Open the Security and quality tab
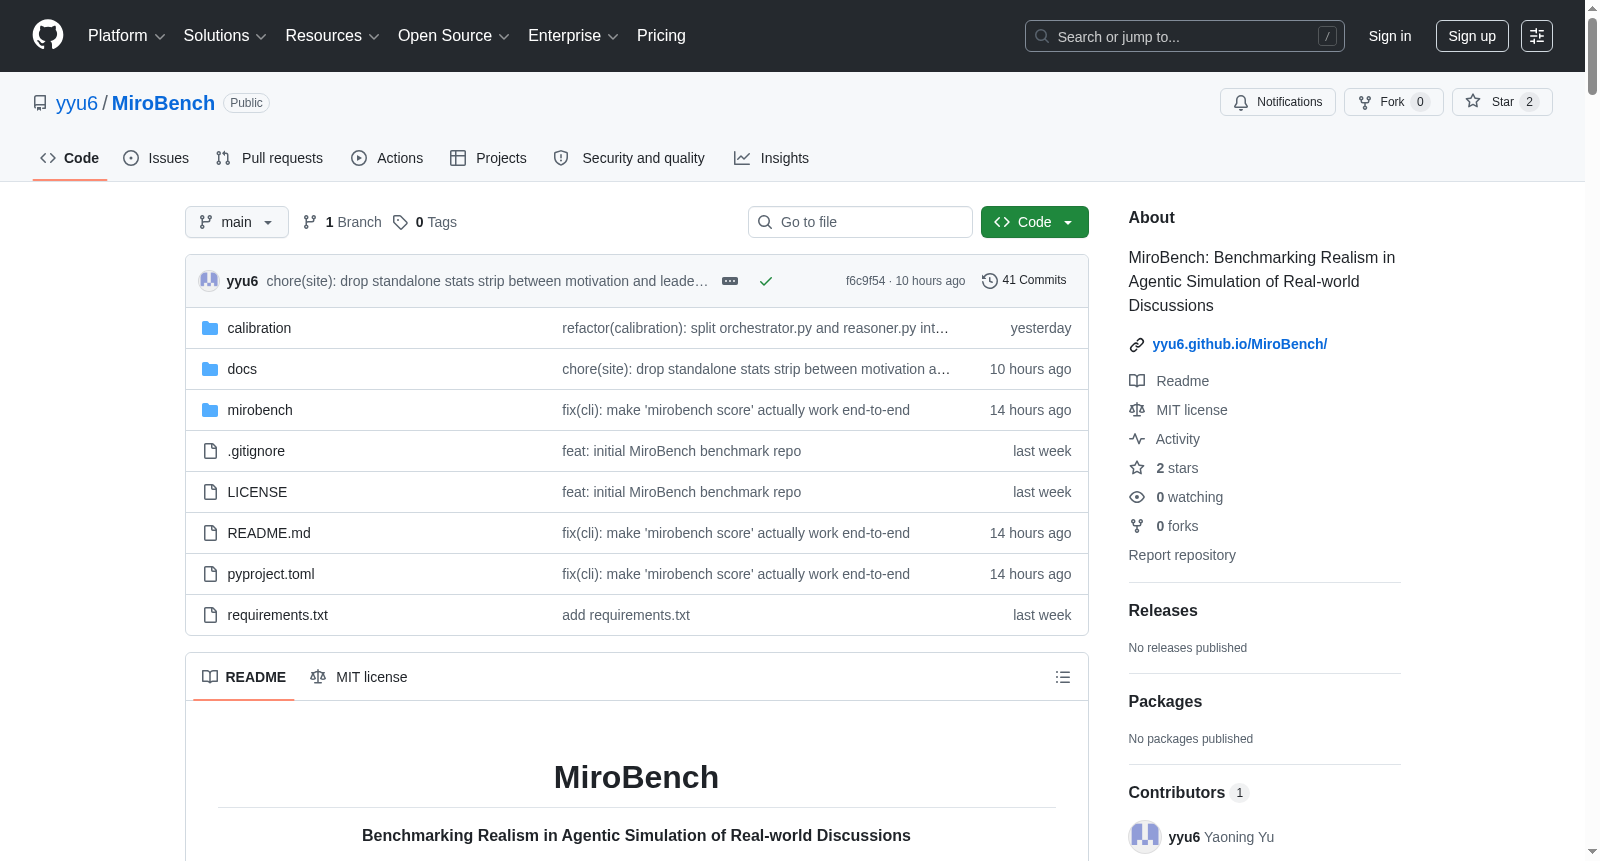This screenshot has height=861, width=1600. coord(629,158)
